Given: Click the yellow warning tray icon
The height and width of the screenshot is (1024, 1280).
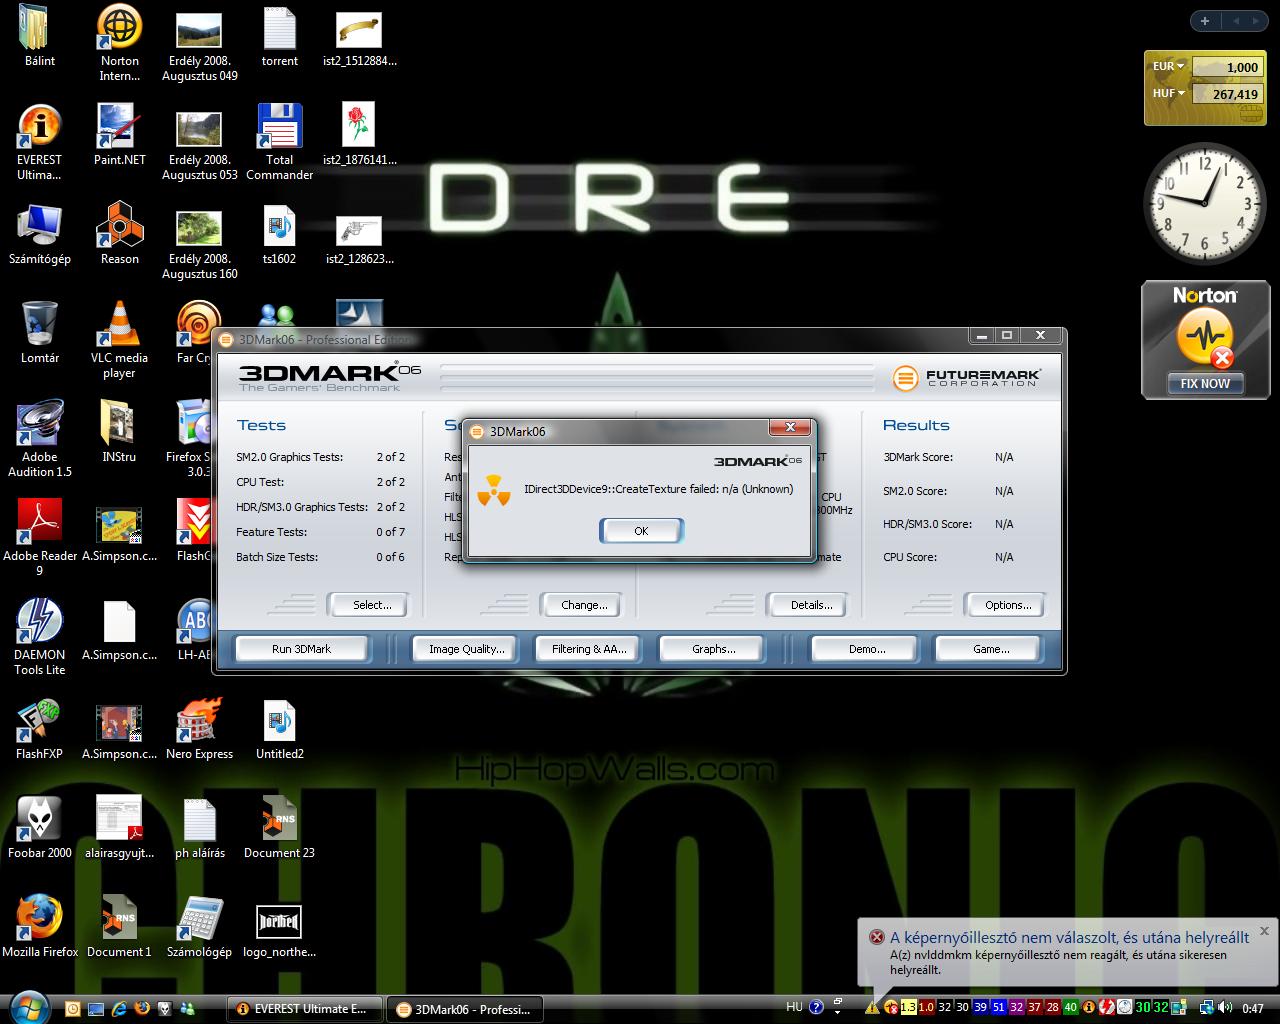Looking at the screenshot, I should click(872, 1008).
